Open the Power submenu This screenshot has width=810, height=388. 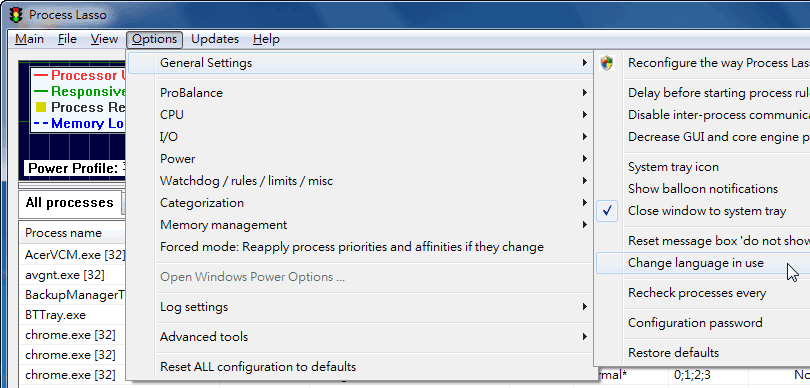point(360,159)
